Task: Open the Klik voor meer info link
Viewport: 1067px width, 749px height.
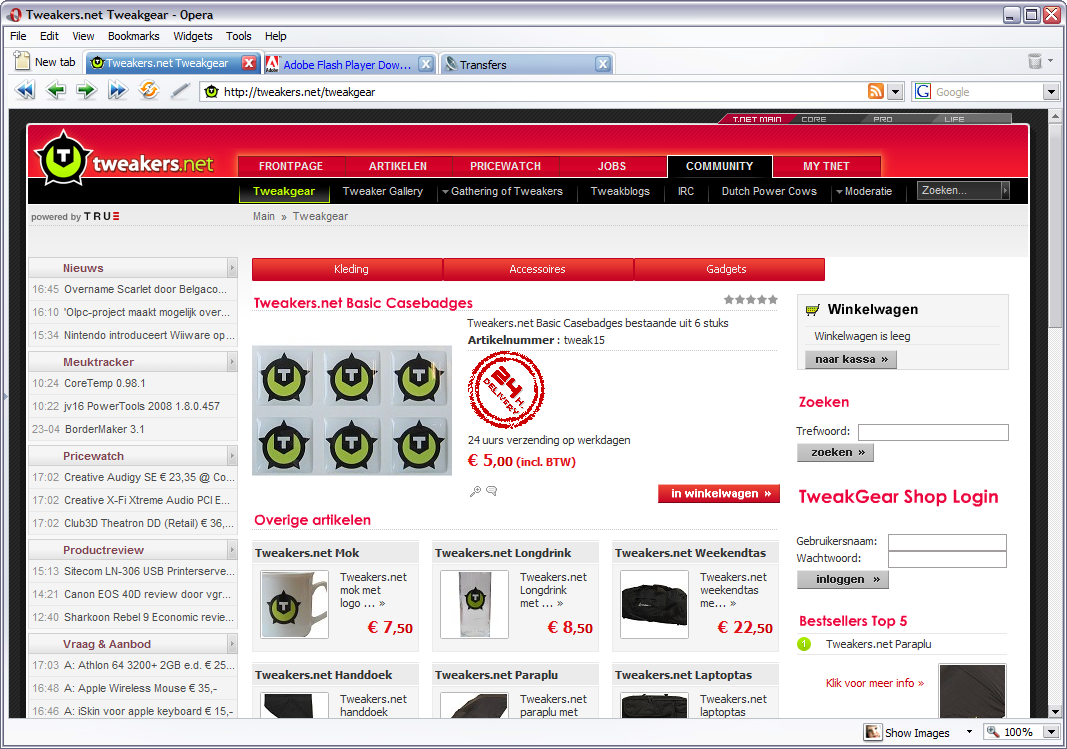Action: coord(874,683)
